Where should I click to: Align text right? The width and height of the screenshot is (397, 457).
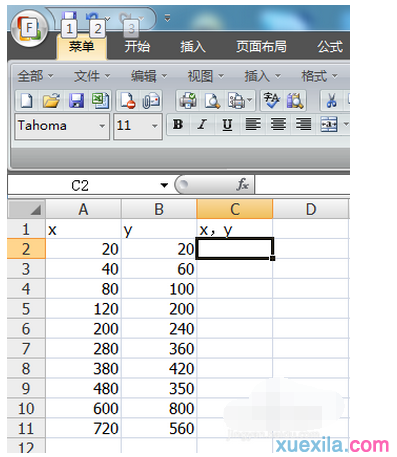point(303,125)
